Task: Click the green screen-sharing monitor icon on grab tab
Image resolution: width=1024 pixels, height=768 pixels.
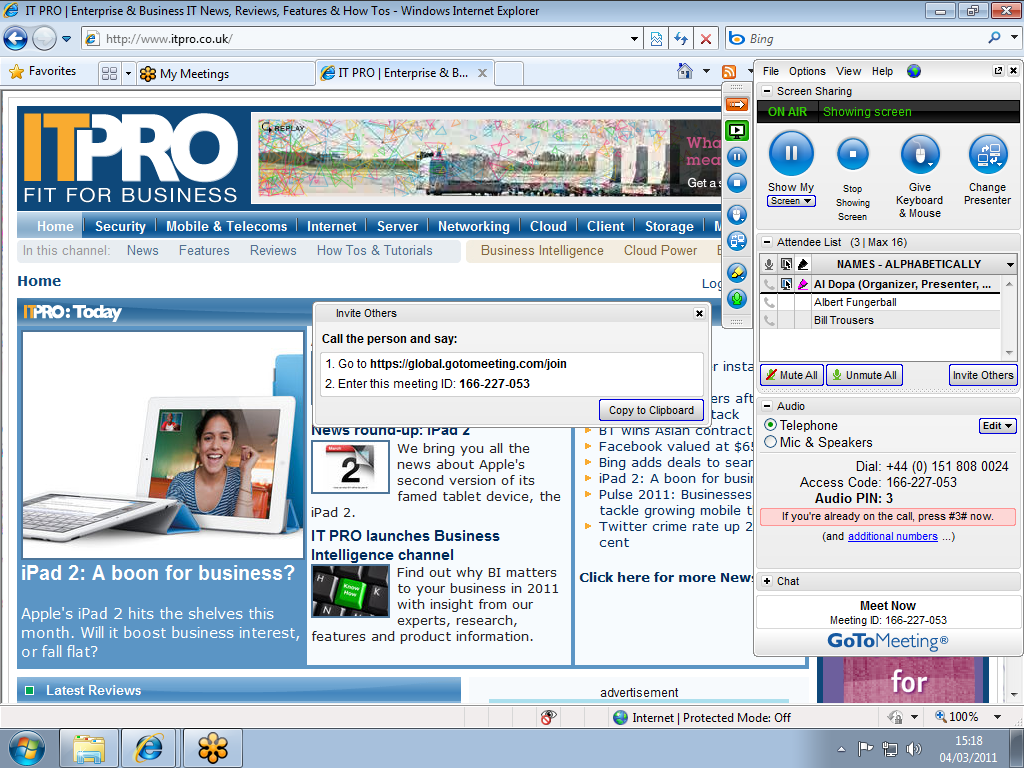Action: (737, 131)
